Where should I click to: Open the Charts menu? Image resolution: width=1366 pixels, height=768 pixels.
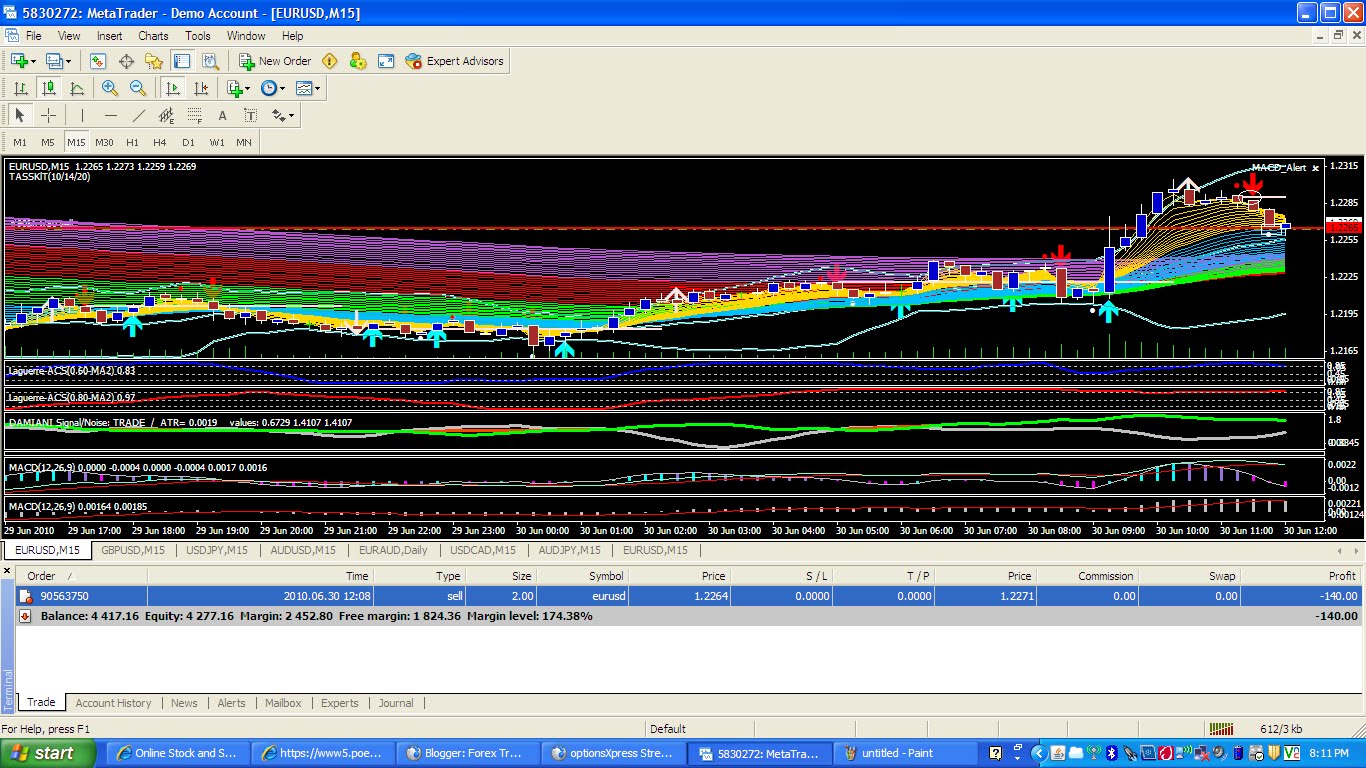point(153,36)
